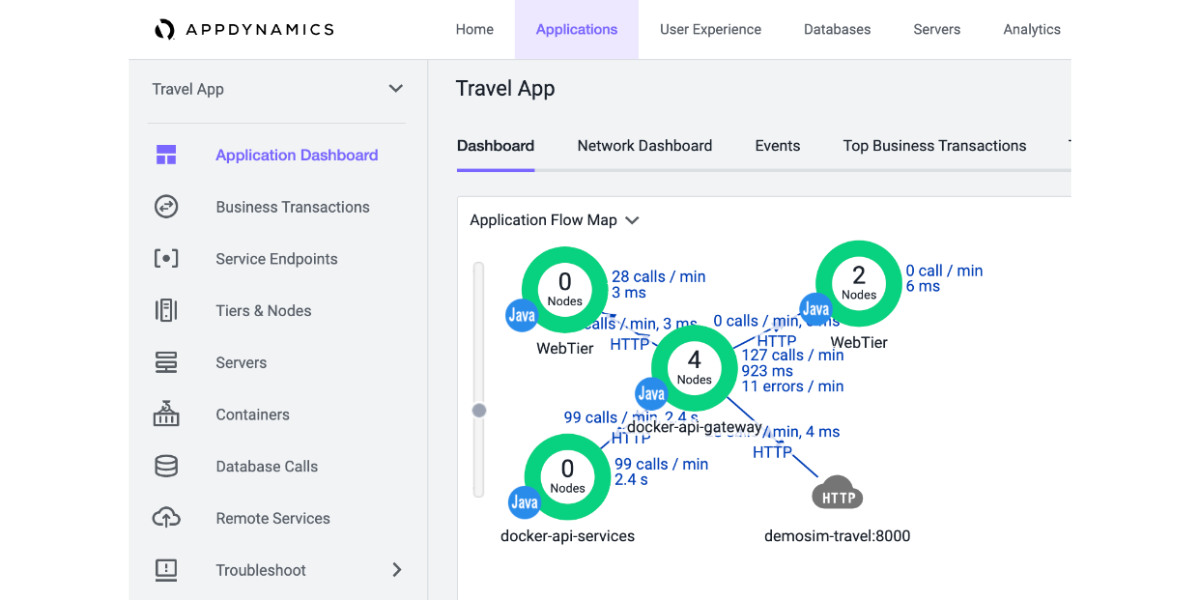Click Java badge on docker-api-services node
The width and height of the screenshot is (1200, 600).
524,503
